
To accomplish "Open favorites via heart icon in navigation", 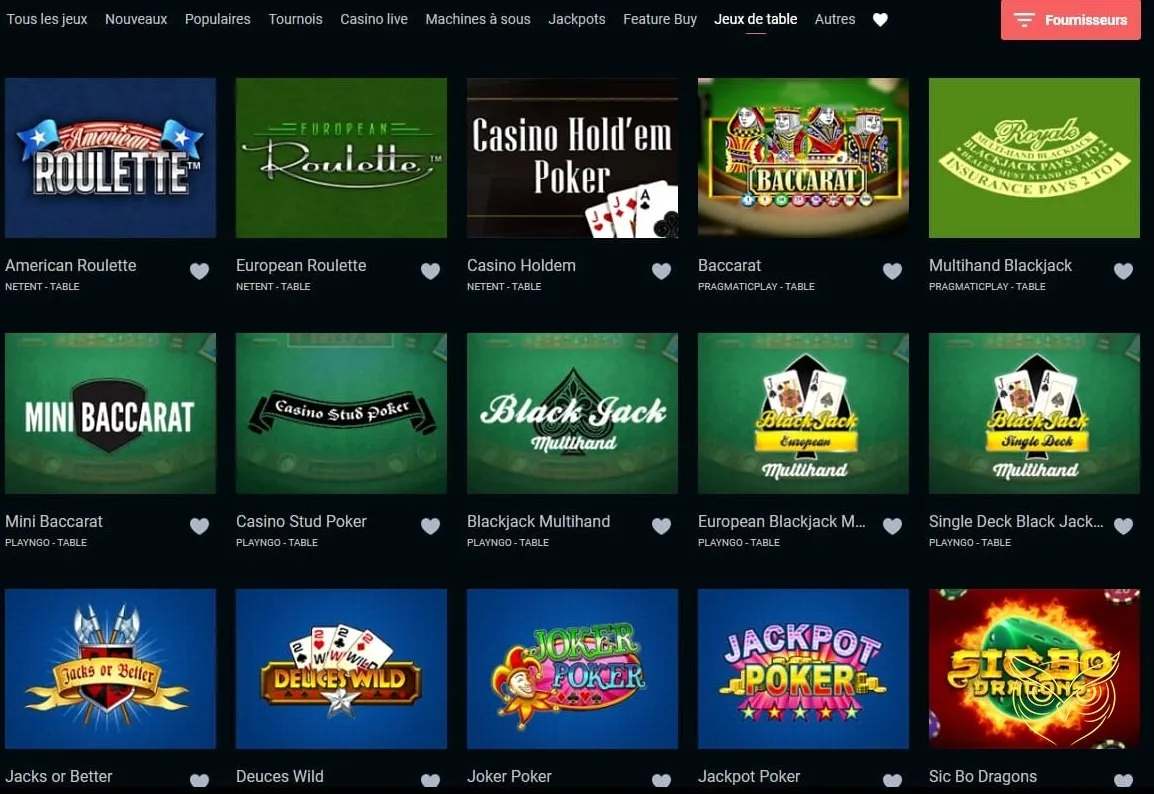I will (880, 20).
